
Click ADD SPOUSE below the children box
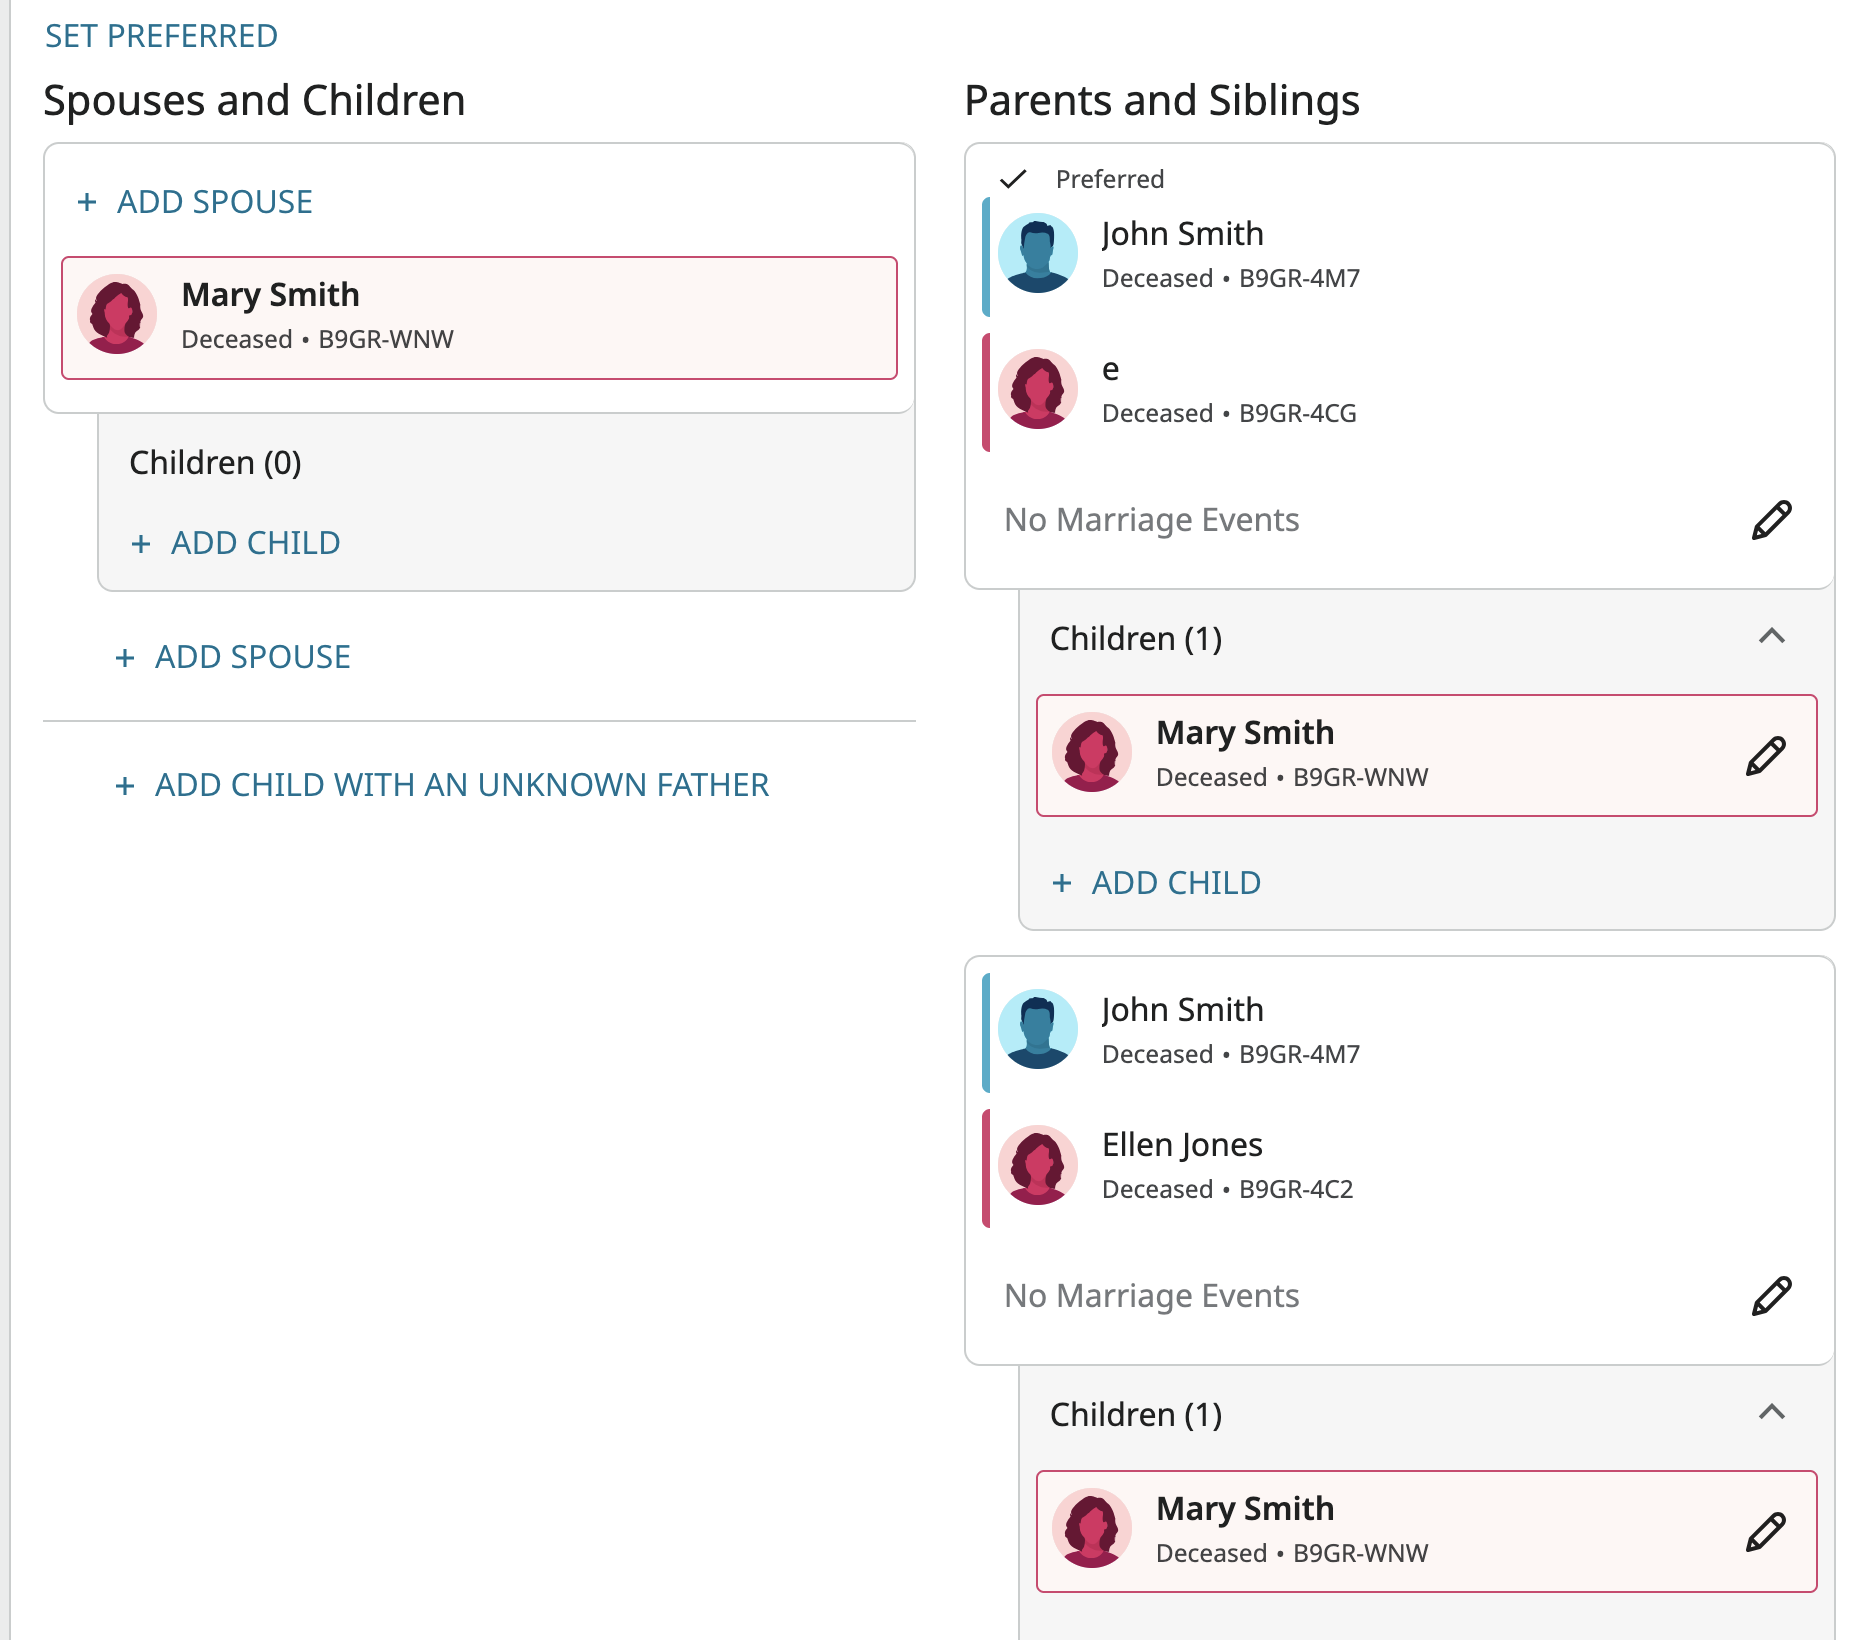click(233, 657)
